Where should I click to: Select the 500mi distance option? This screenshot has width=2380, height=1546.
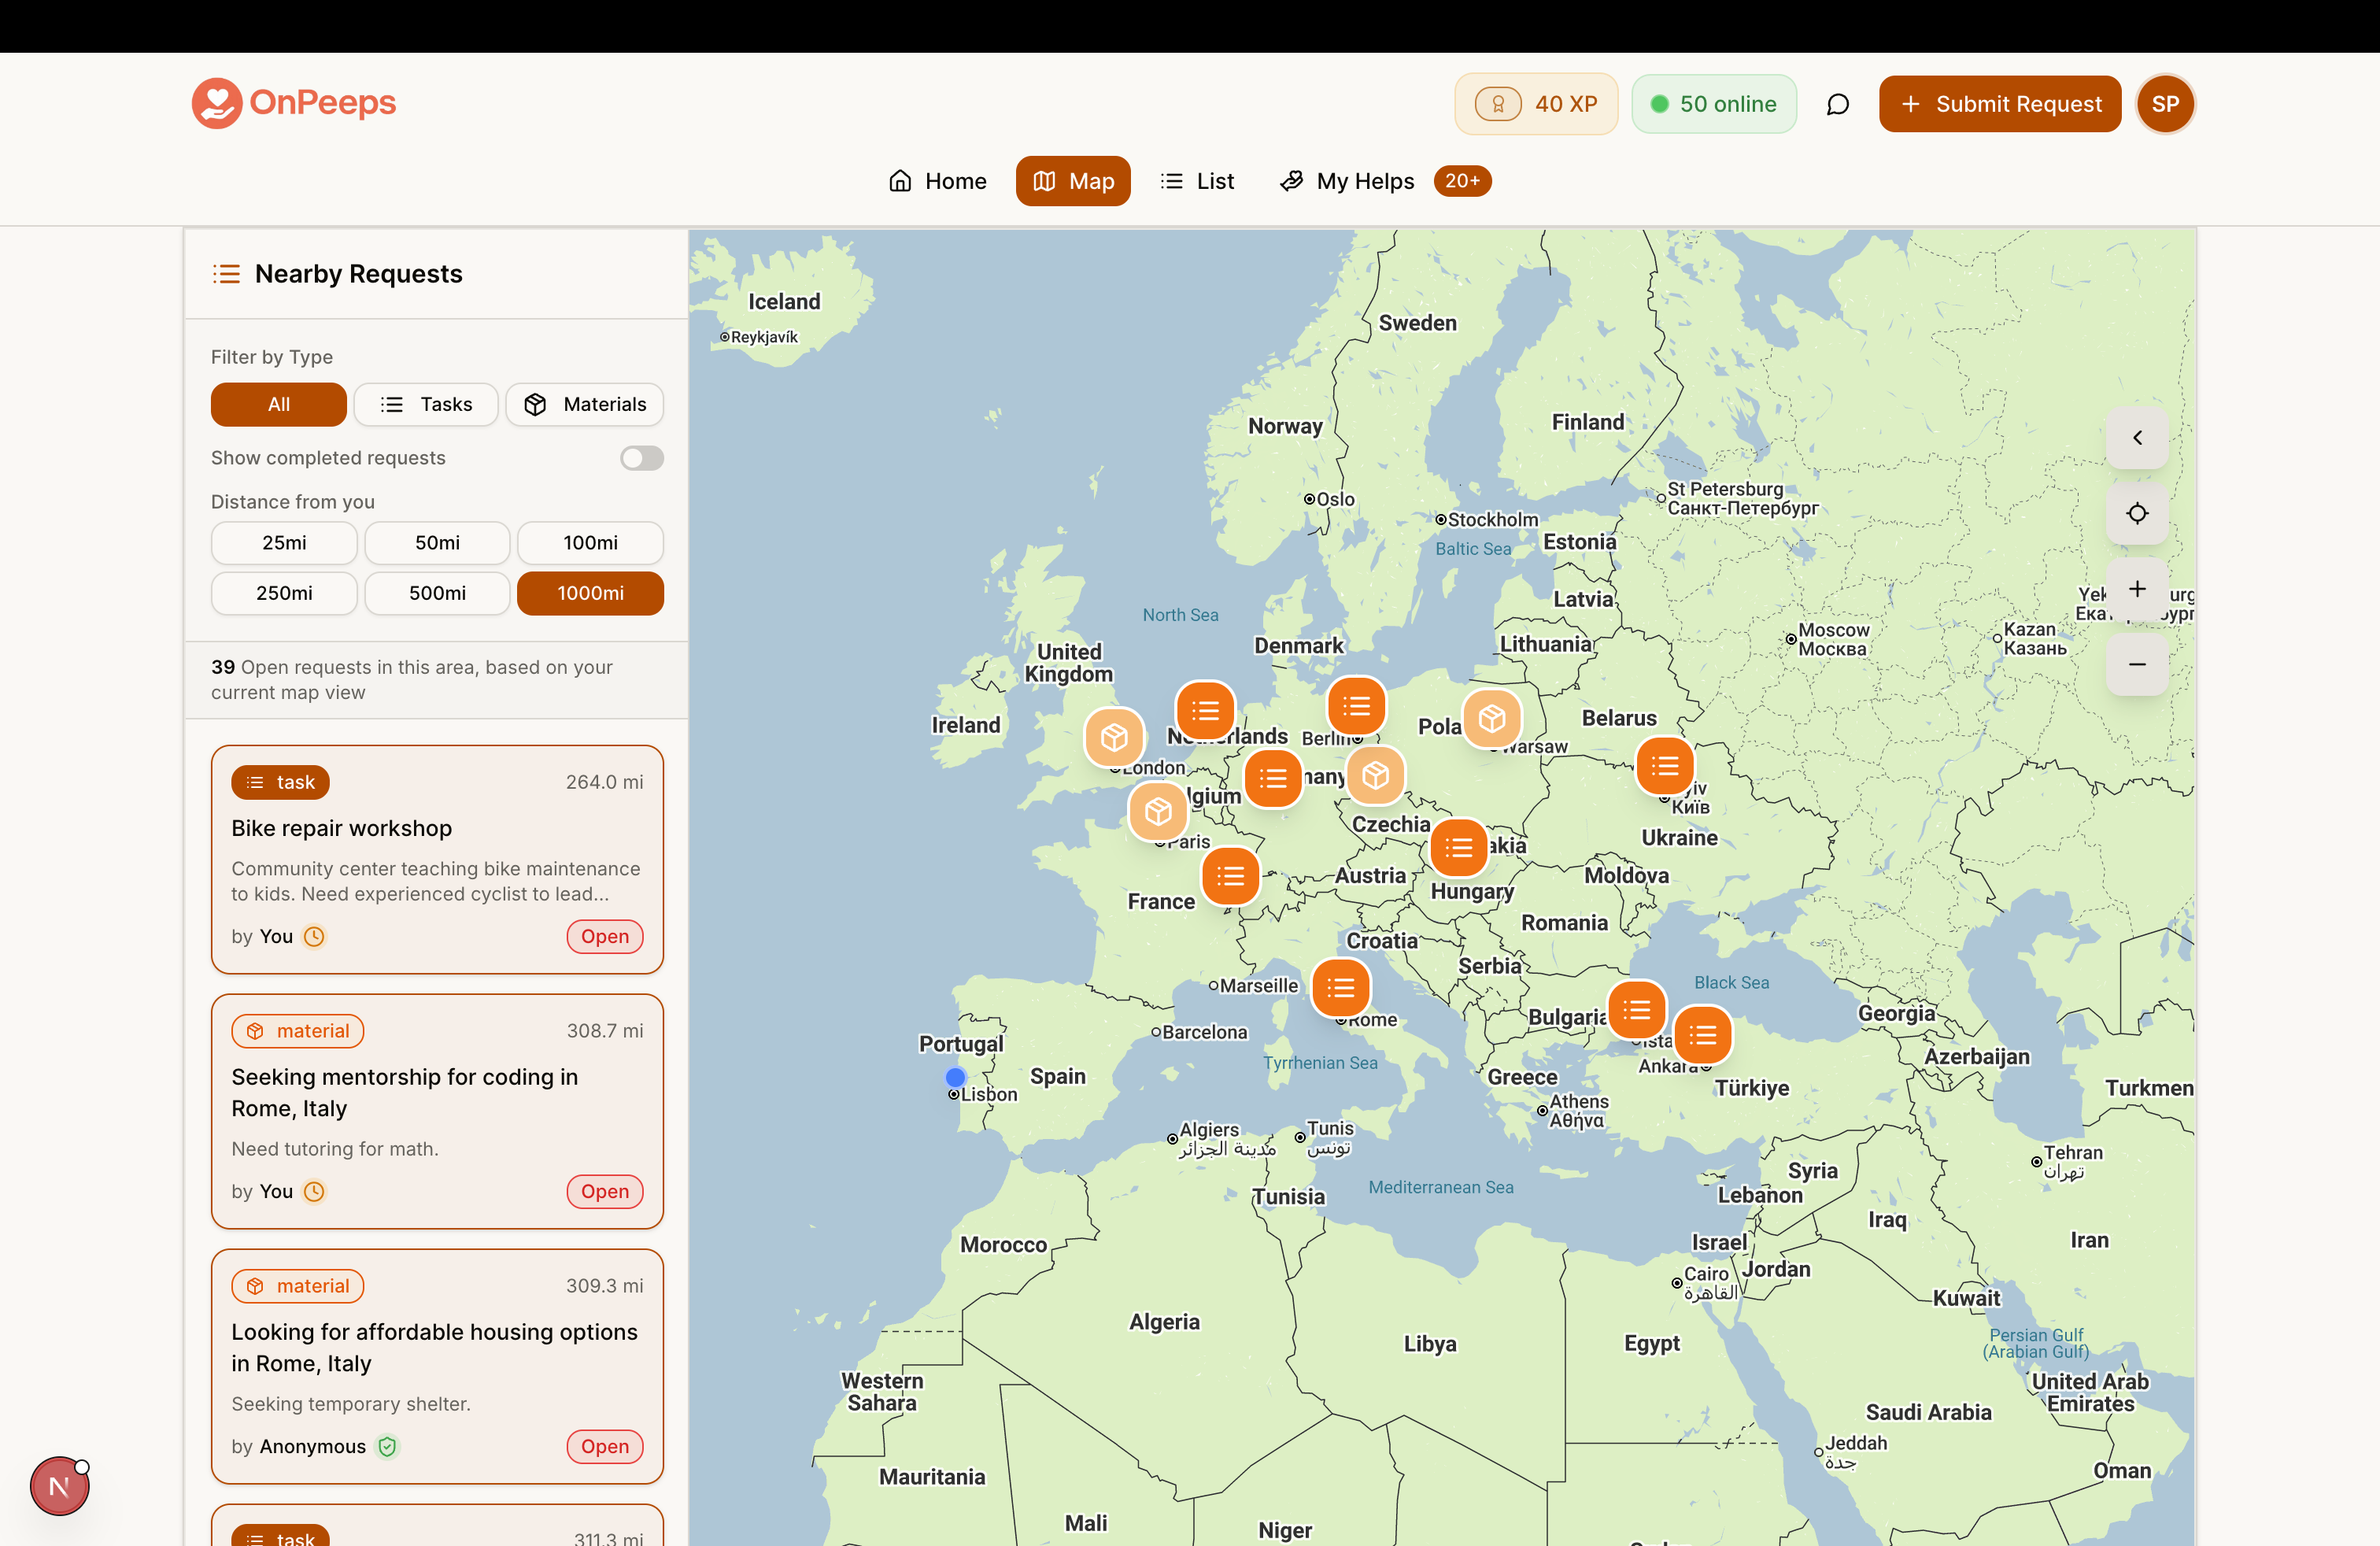(x=437, y=593)
